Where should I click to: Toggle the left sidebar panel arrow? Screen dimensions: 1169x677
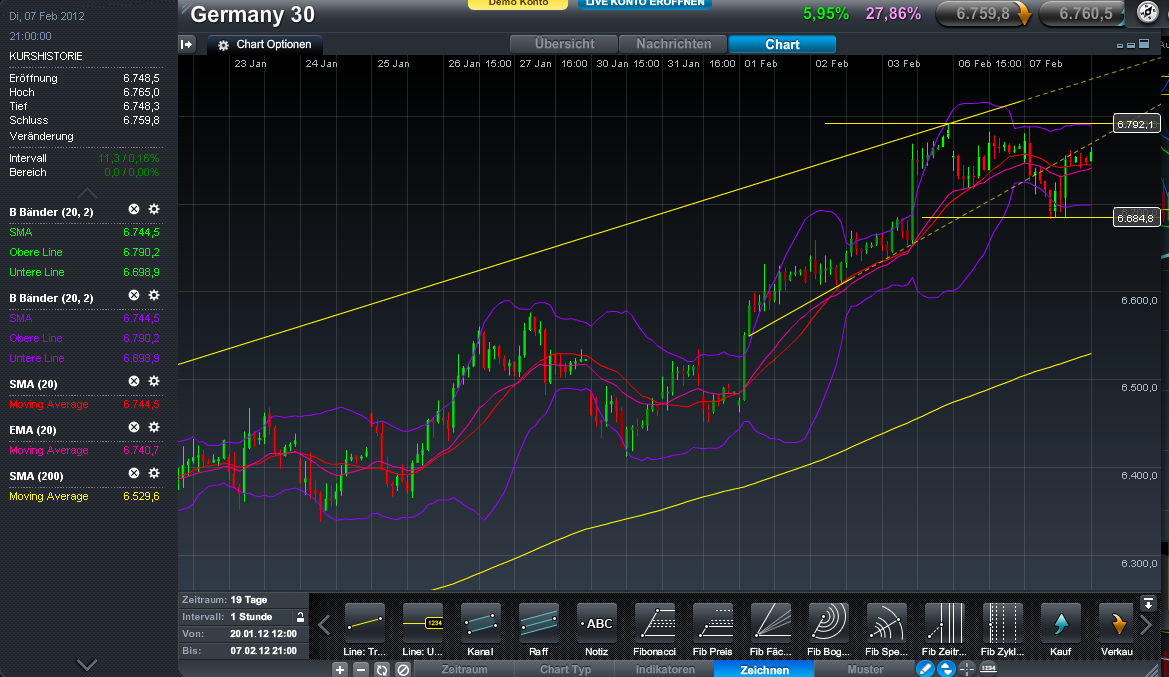coord(187,44)
